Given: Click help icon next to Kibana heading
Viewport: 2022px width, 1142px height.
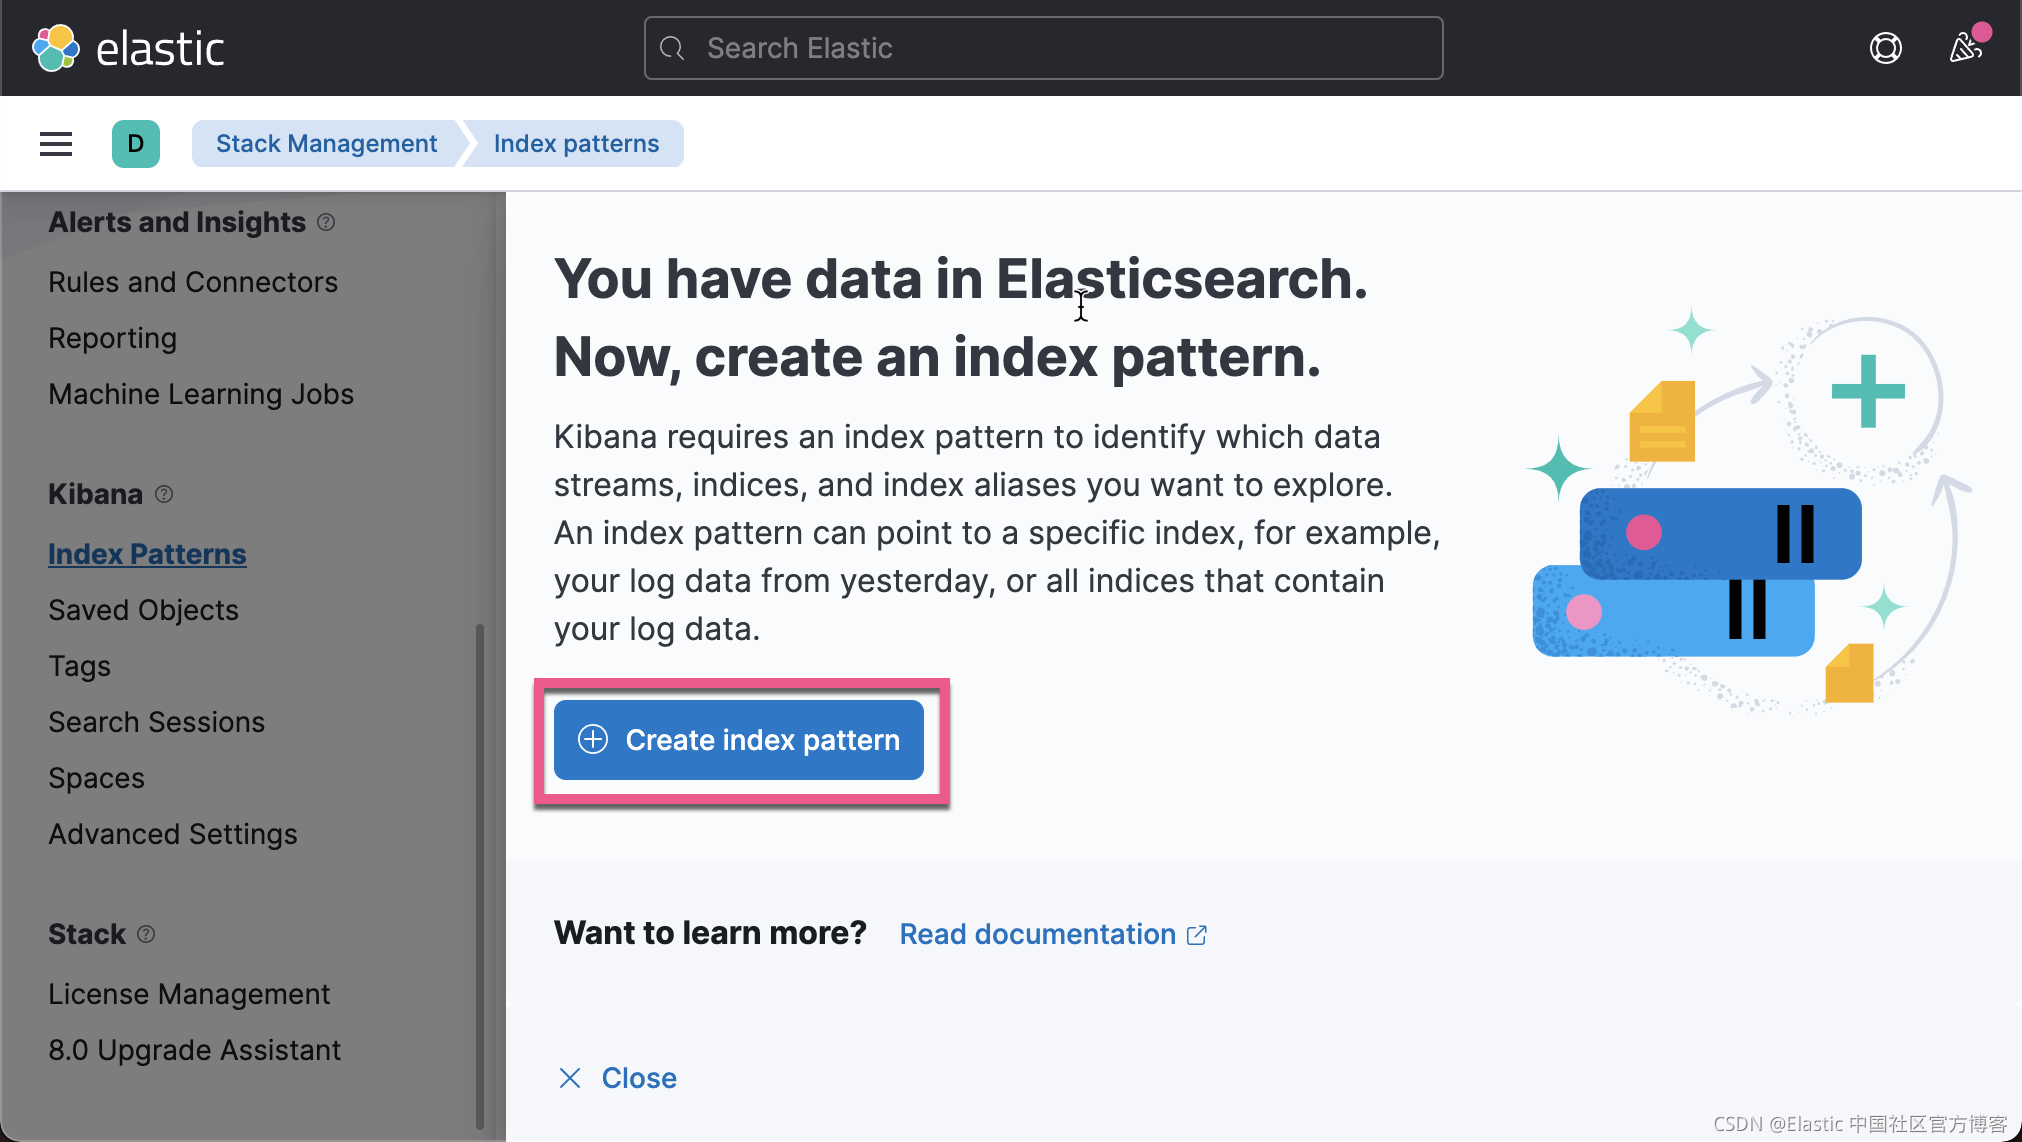Looking at the screenshot, I should (x=164, y=494).
